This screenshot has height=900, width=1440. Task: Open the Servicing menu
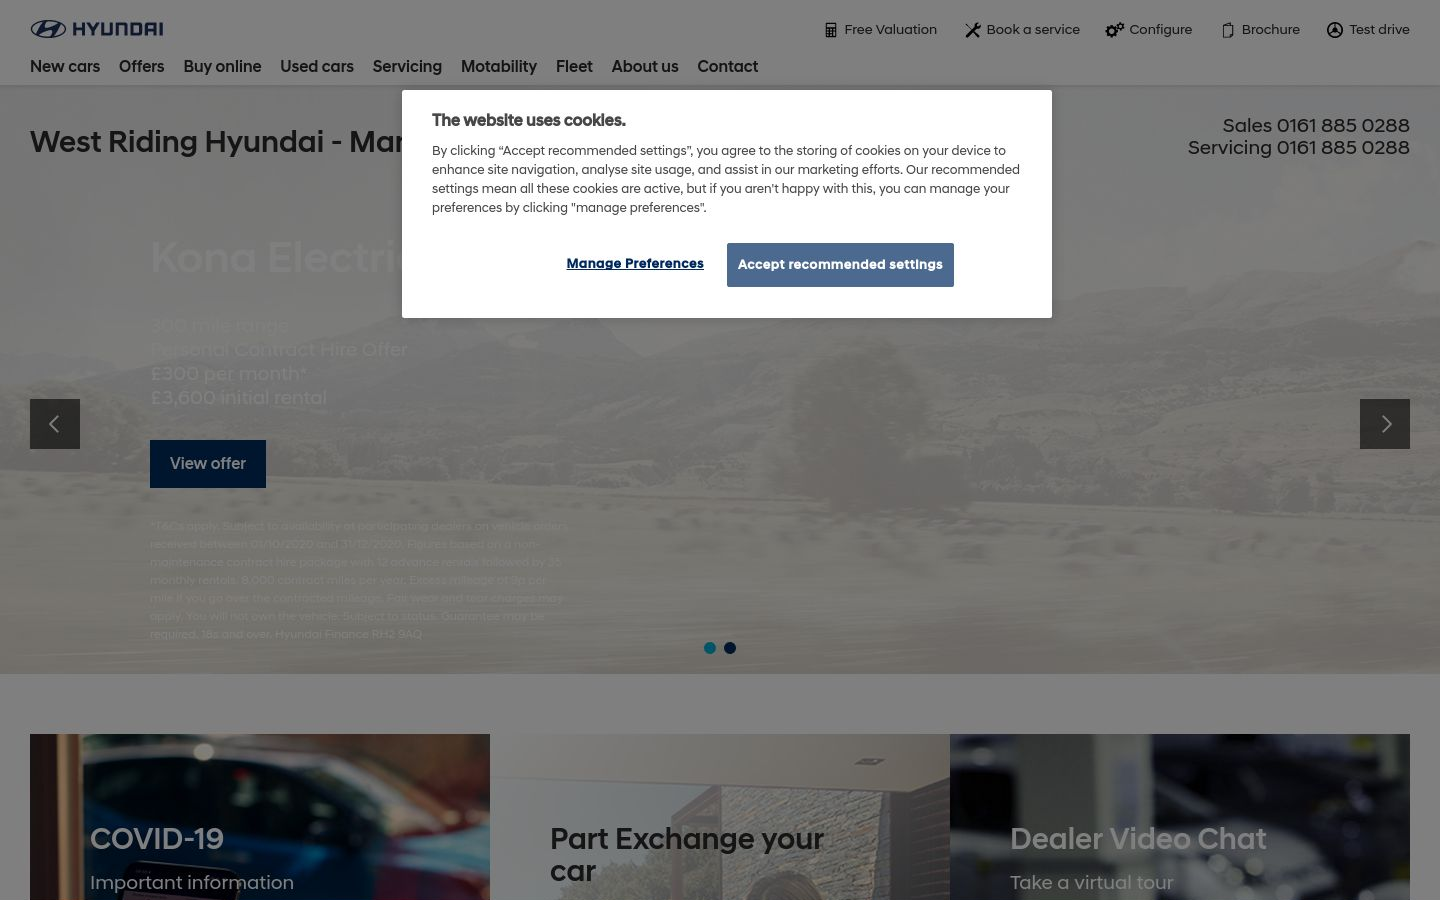pyautogui.click(x=407, y=66)
